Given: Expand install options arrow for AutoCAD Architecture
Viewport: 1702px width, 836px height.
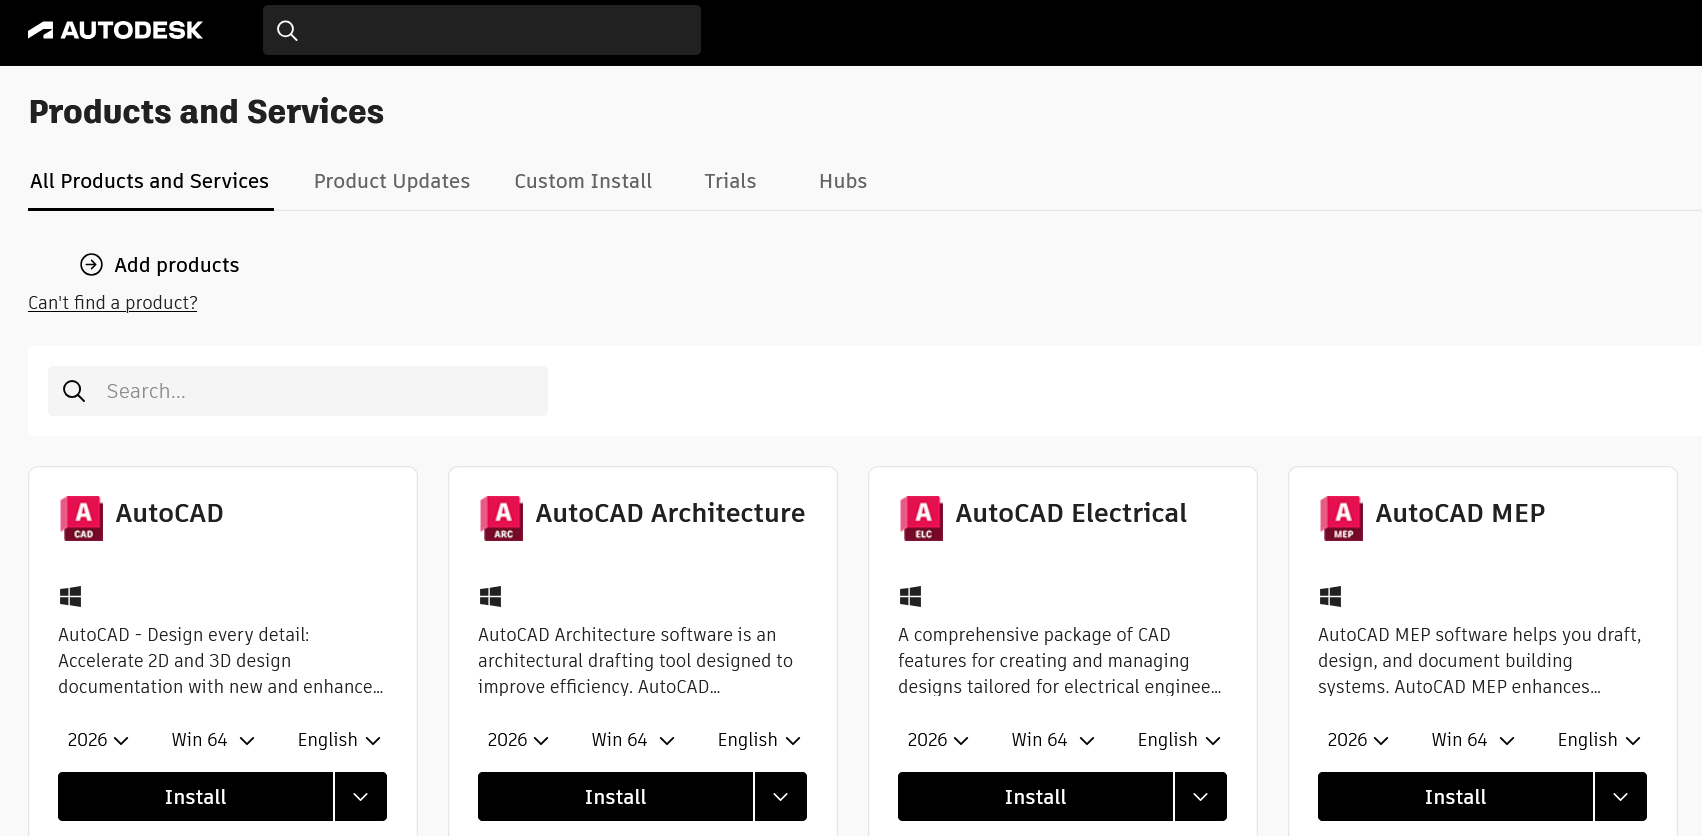Looking at the screenshot, I should coord(781,797).
